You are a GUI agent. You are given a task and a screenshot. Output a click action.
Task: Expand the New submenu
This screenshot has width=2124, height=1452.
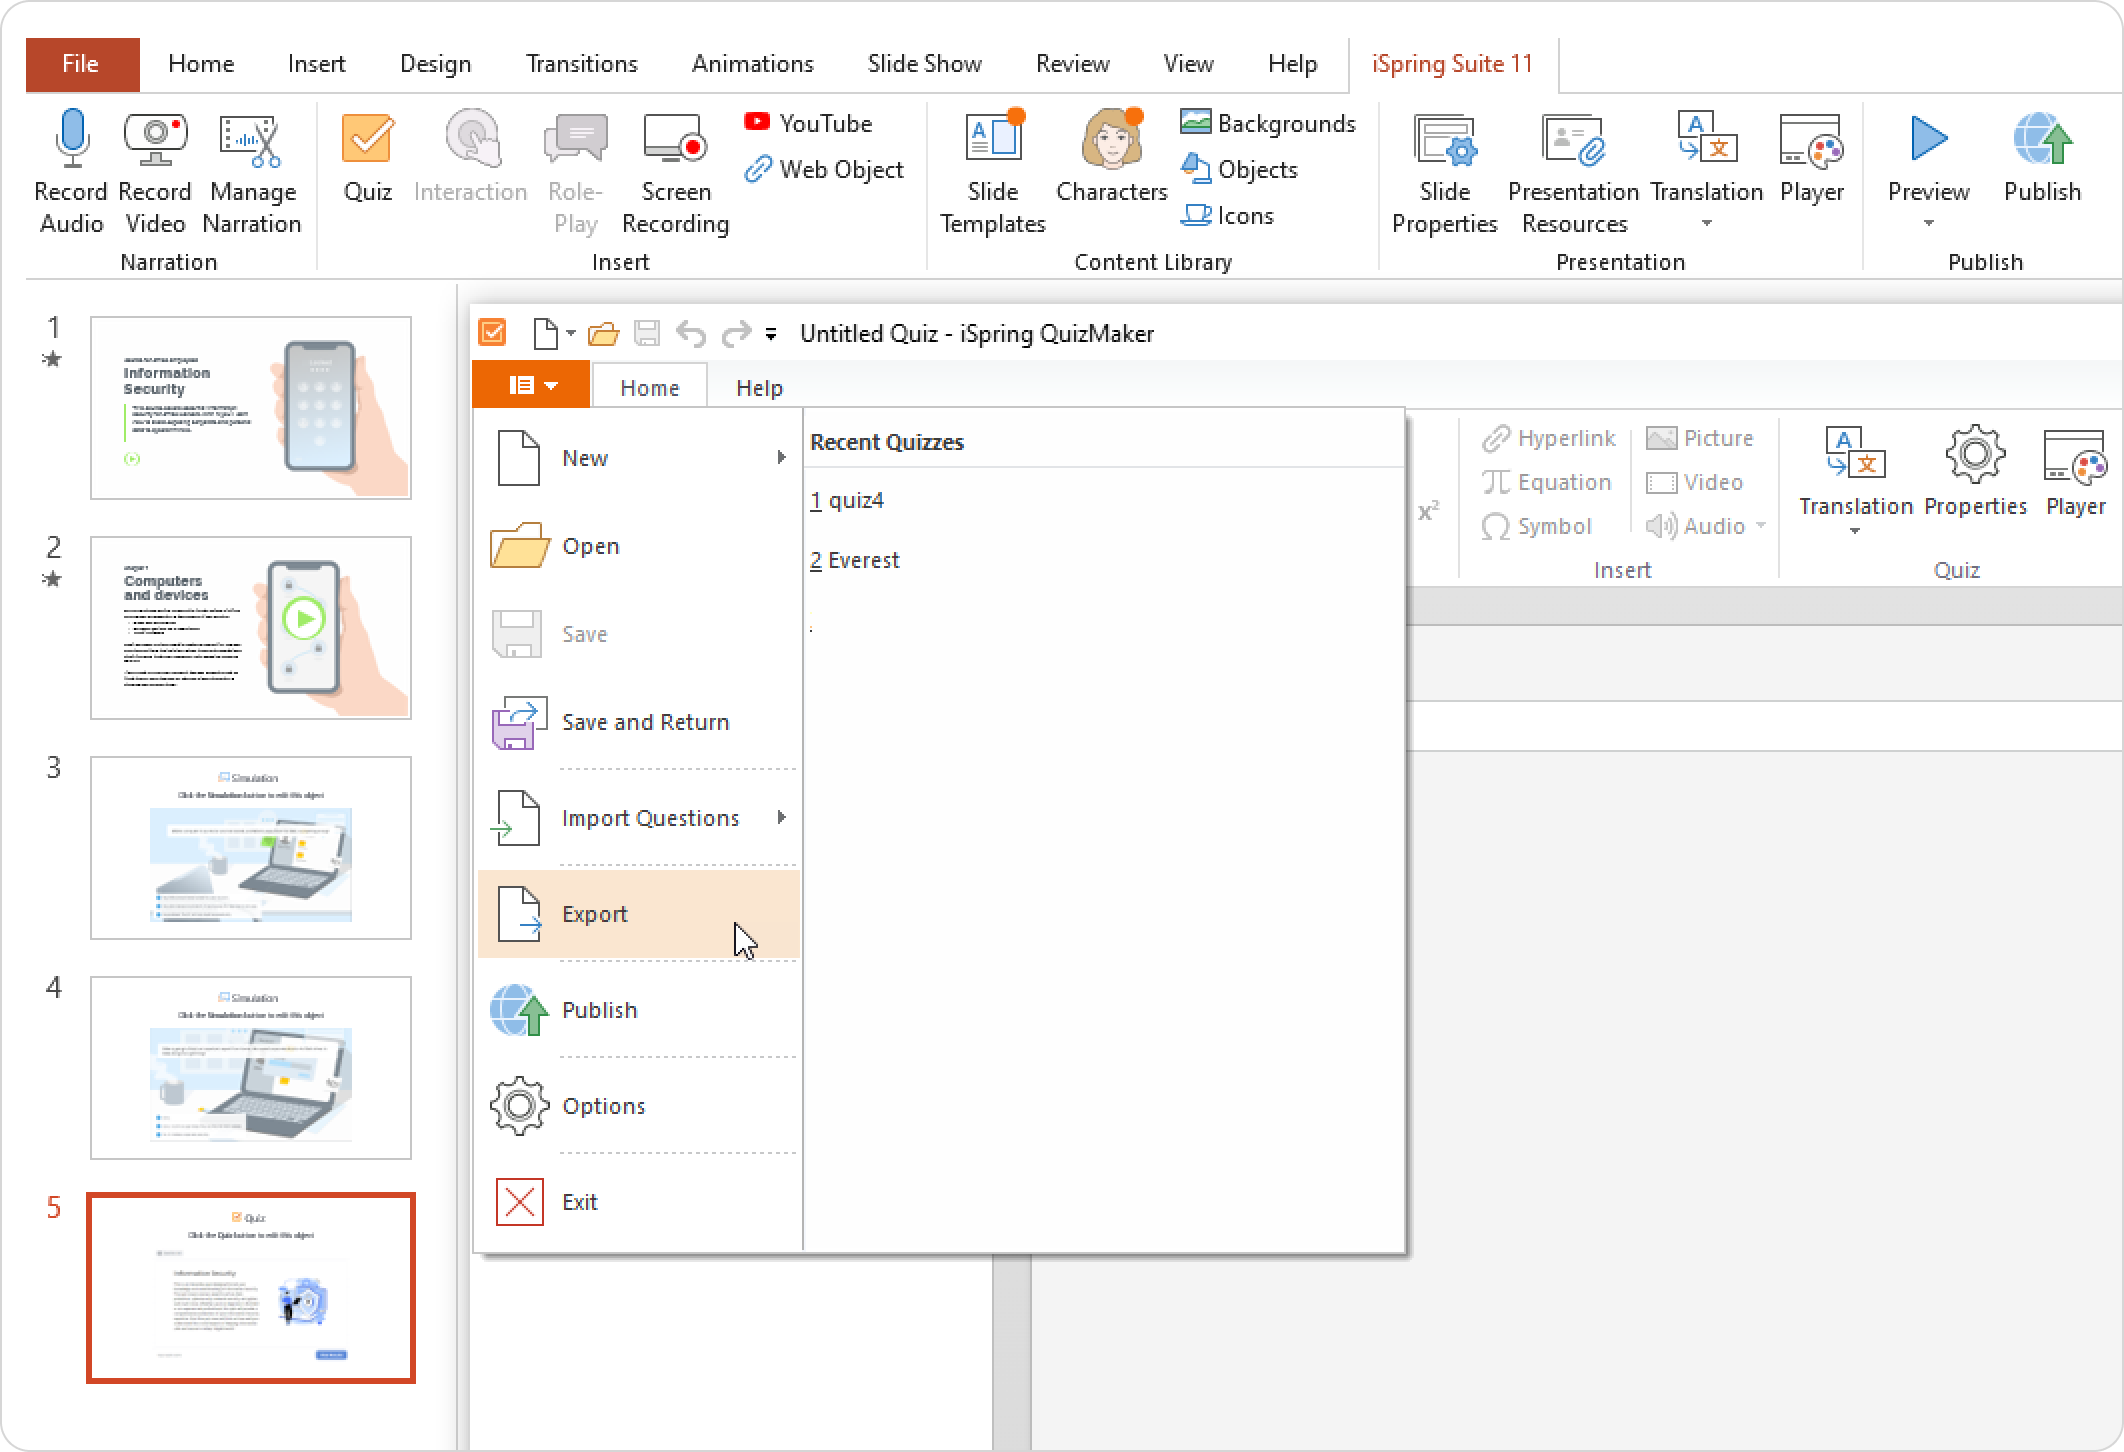pyautogui.click(x=781, y=457)
